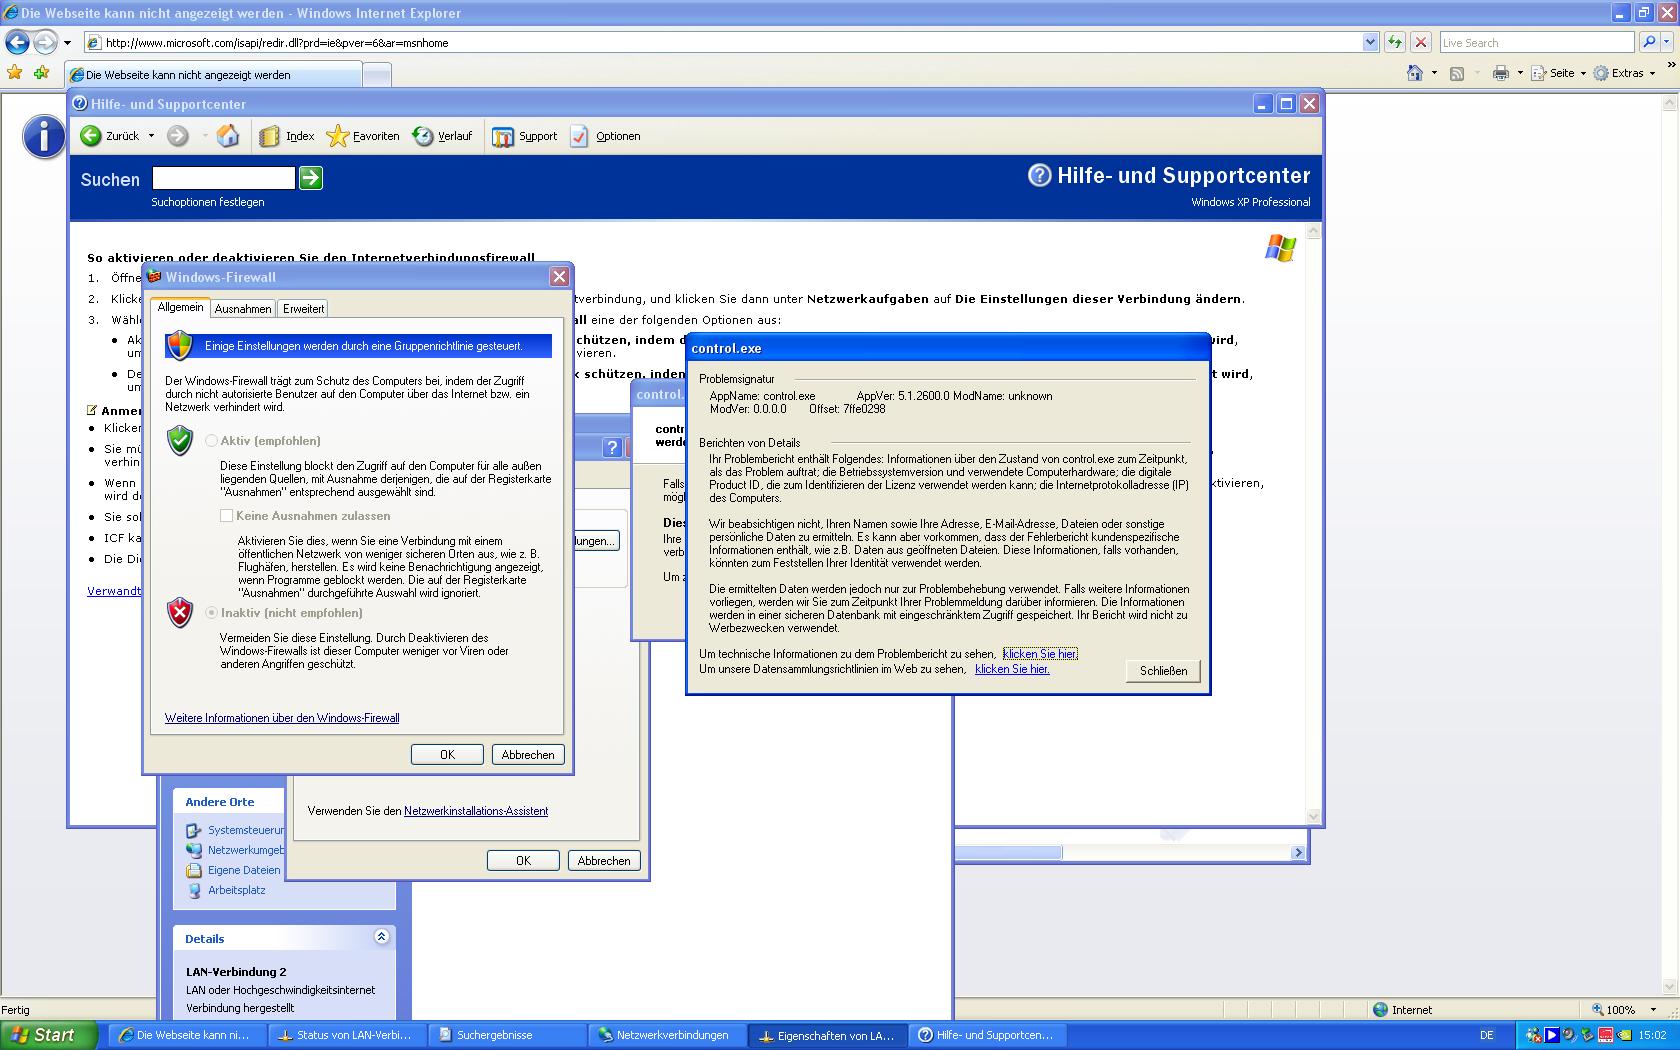
Task: Open the Index book icon
Action: [x=269, y=136]
